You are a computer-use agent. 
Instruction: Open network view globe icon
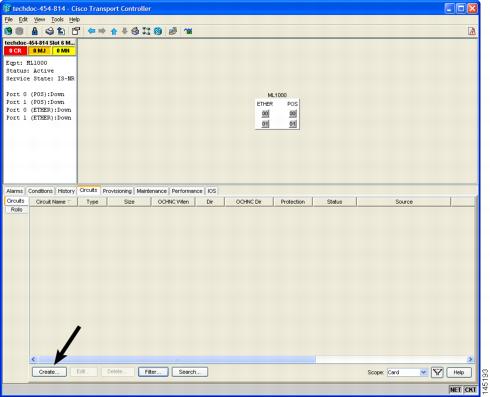tap(158, 31)
